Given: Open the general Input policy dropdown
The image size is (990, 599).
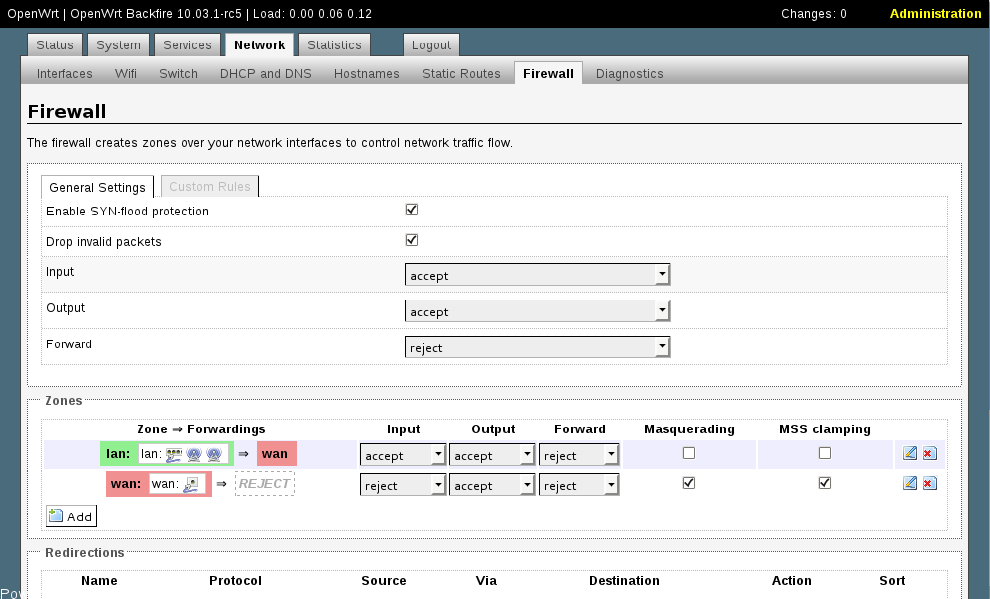Looking at the screenshot, I should 537,276.
